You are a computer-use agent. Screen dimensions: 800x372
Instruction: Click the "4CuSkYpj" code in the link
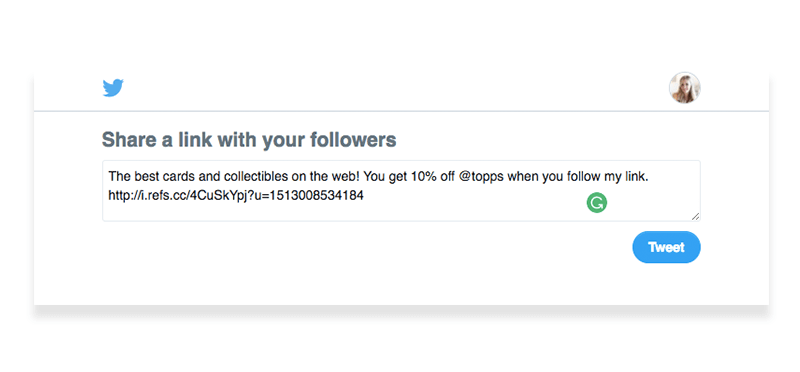coord(219,195)
